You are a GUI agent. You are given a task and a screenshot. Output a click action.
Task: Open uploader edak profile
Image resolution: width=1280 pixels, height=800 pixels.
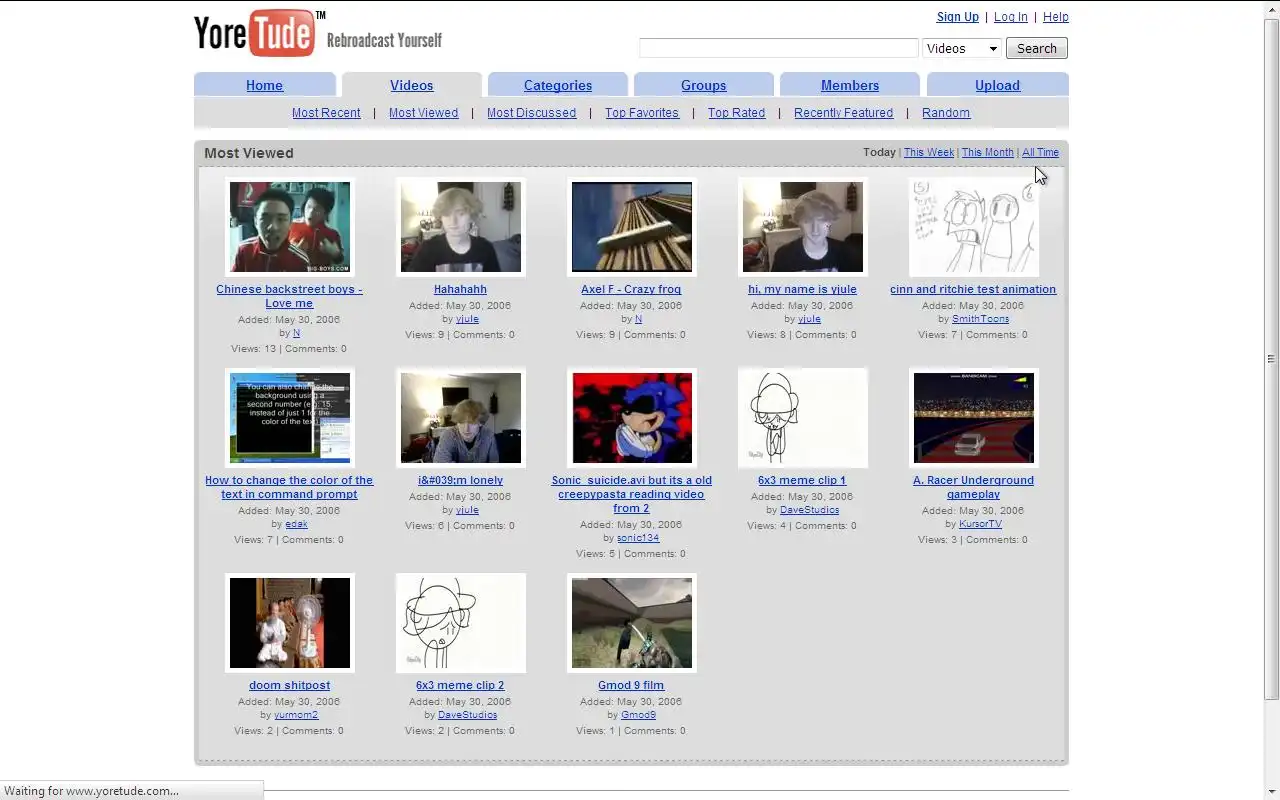(296, 524)
